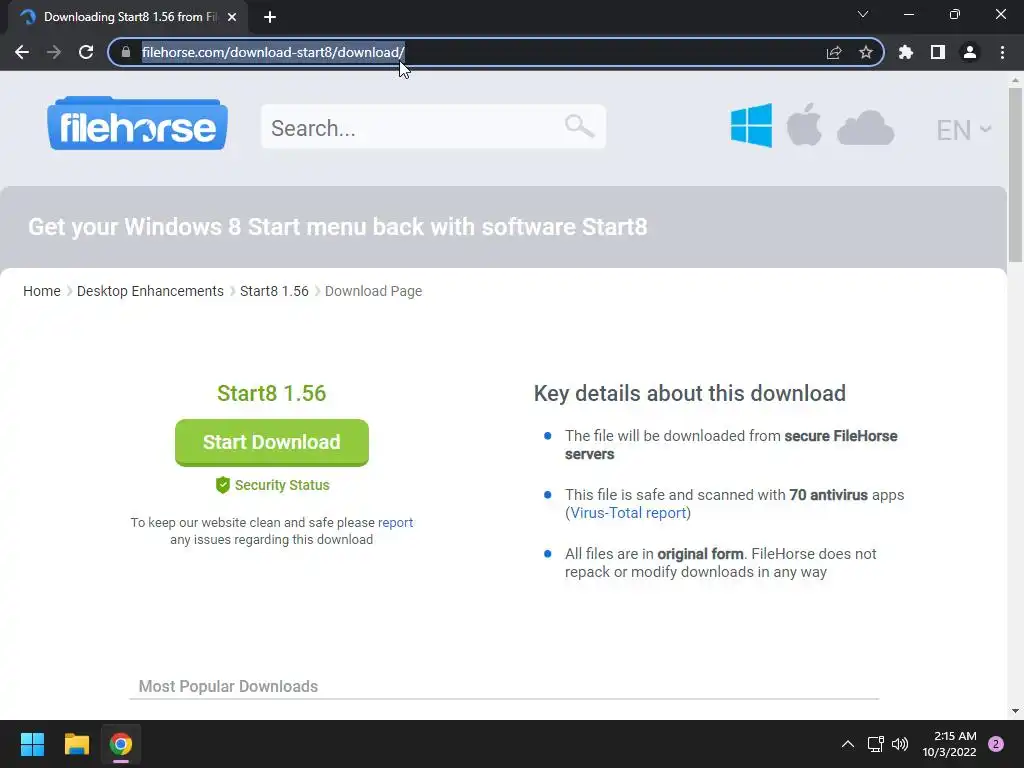Image resolution: width=1024 pixels, height=768 pixels.
Task: Click the Key details about this download heading
Action: [x=690, y=393]
